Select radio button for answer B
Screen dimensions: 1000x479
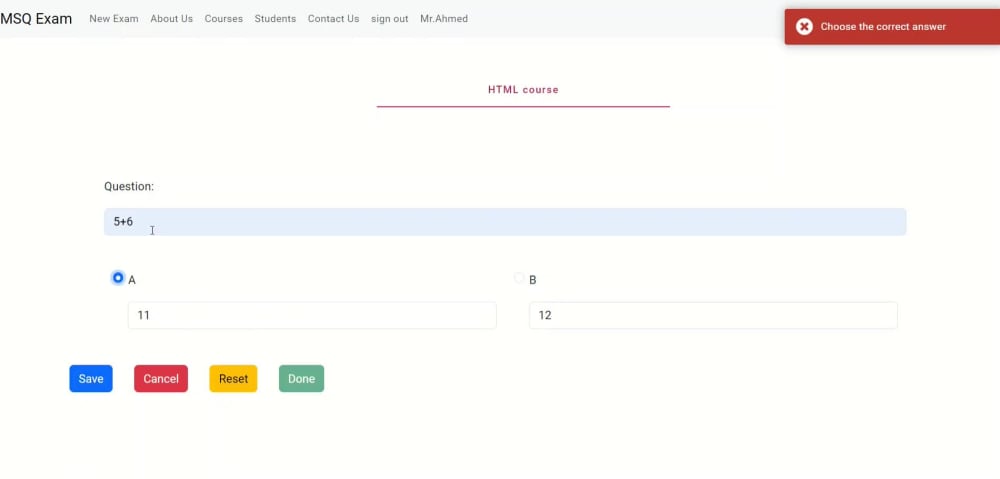click(519, 278)
